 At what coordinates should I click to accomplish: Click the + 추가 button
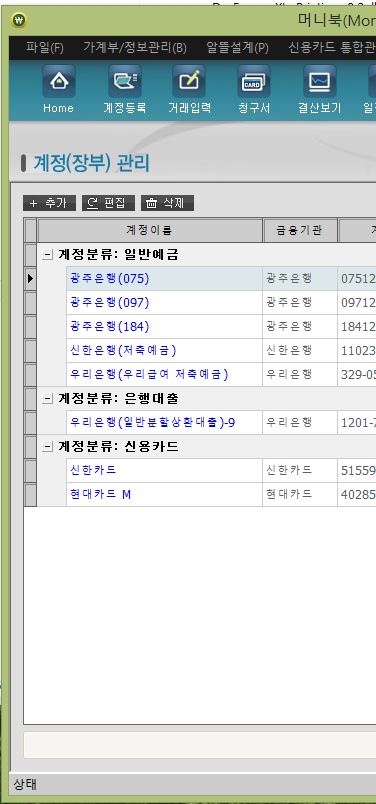tap(49, 203)
